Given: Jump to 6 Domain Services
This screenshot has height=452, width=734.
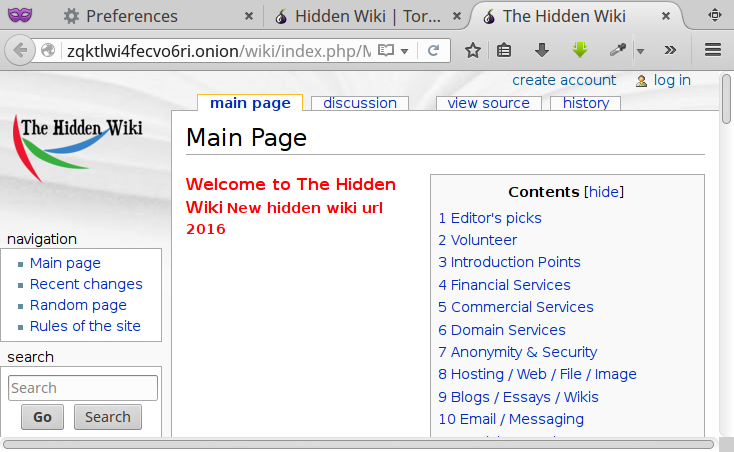Looking at the screenshot, I should coord(502,330).
